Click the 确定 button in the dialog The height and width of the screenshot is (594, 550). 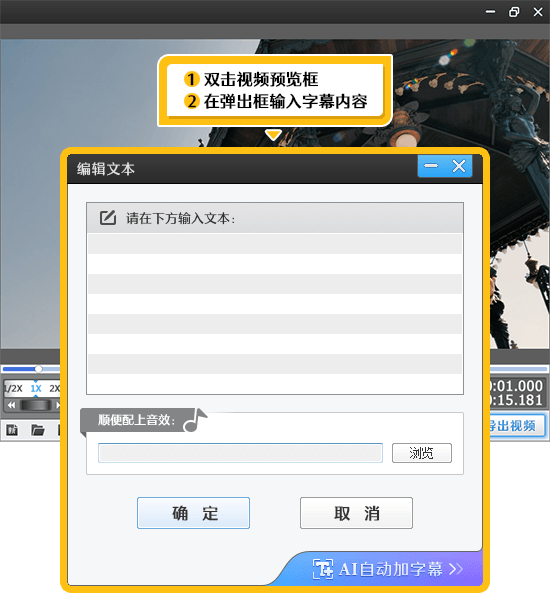tap(193, 513)
